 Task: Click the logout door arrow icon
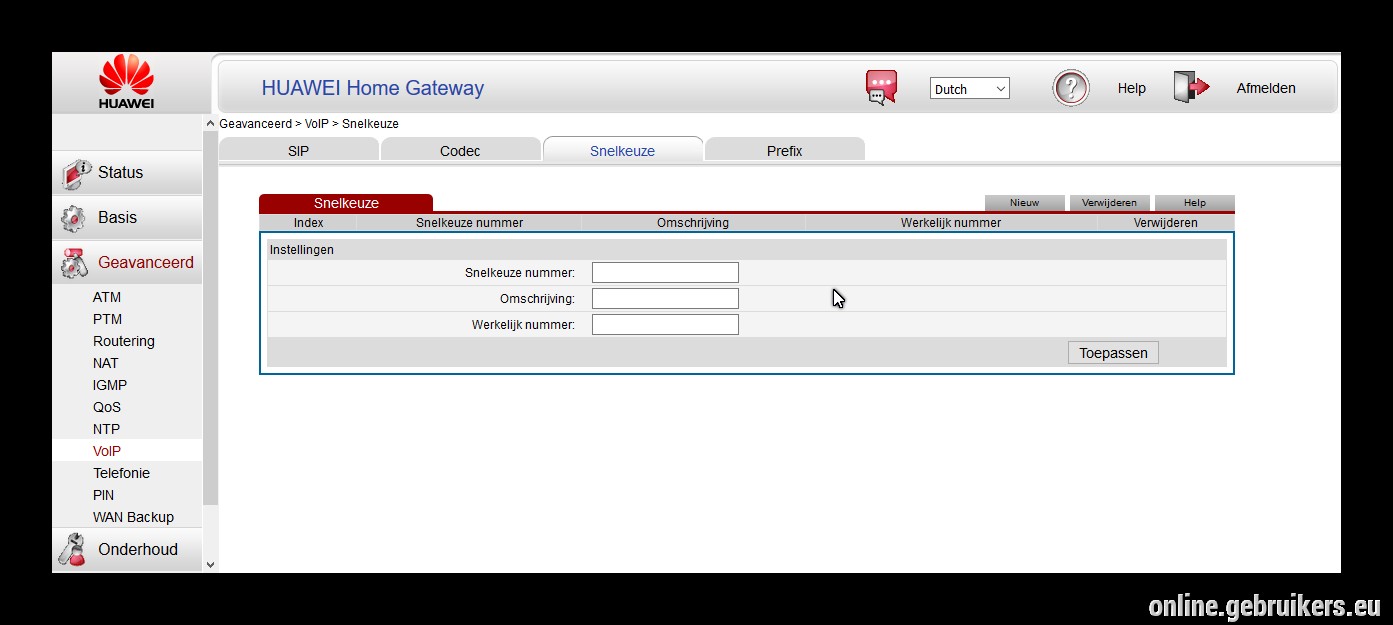[1191, 88]
